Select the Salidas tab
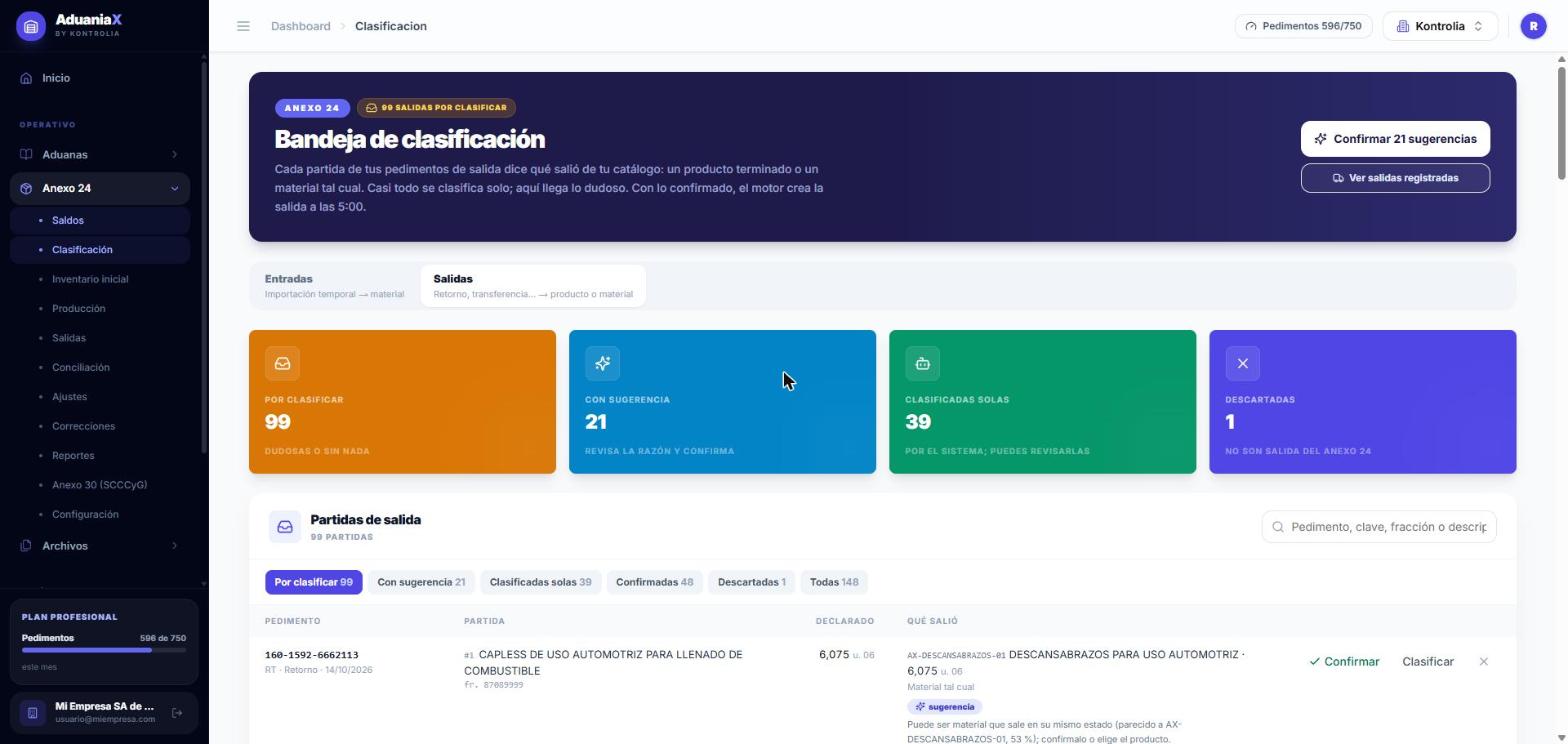The image size is (1568, 744). point(533,286)
